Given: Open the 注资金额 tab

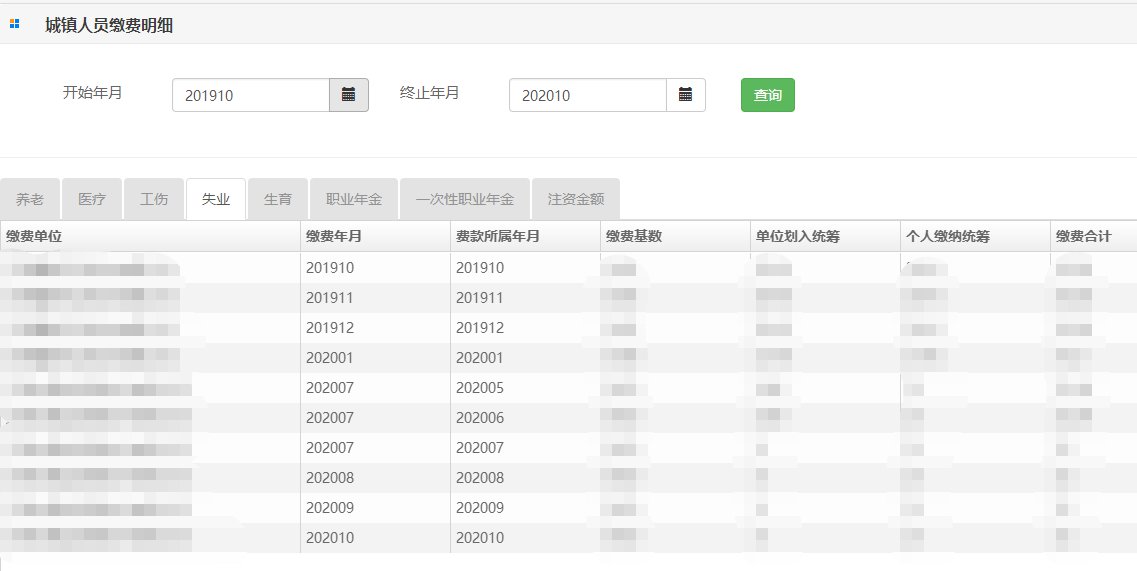Looking at the screenshot, I should coord(576,199).
